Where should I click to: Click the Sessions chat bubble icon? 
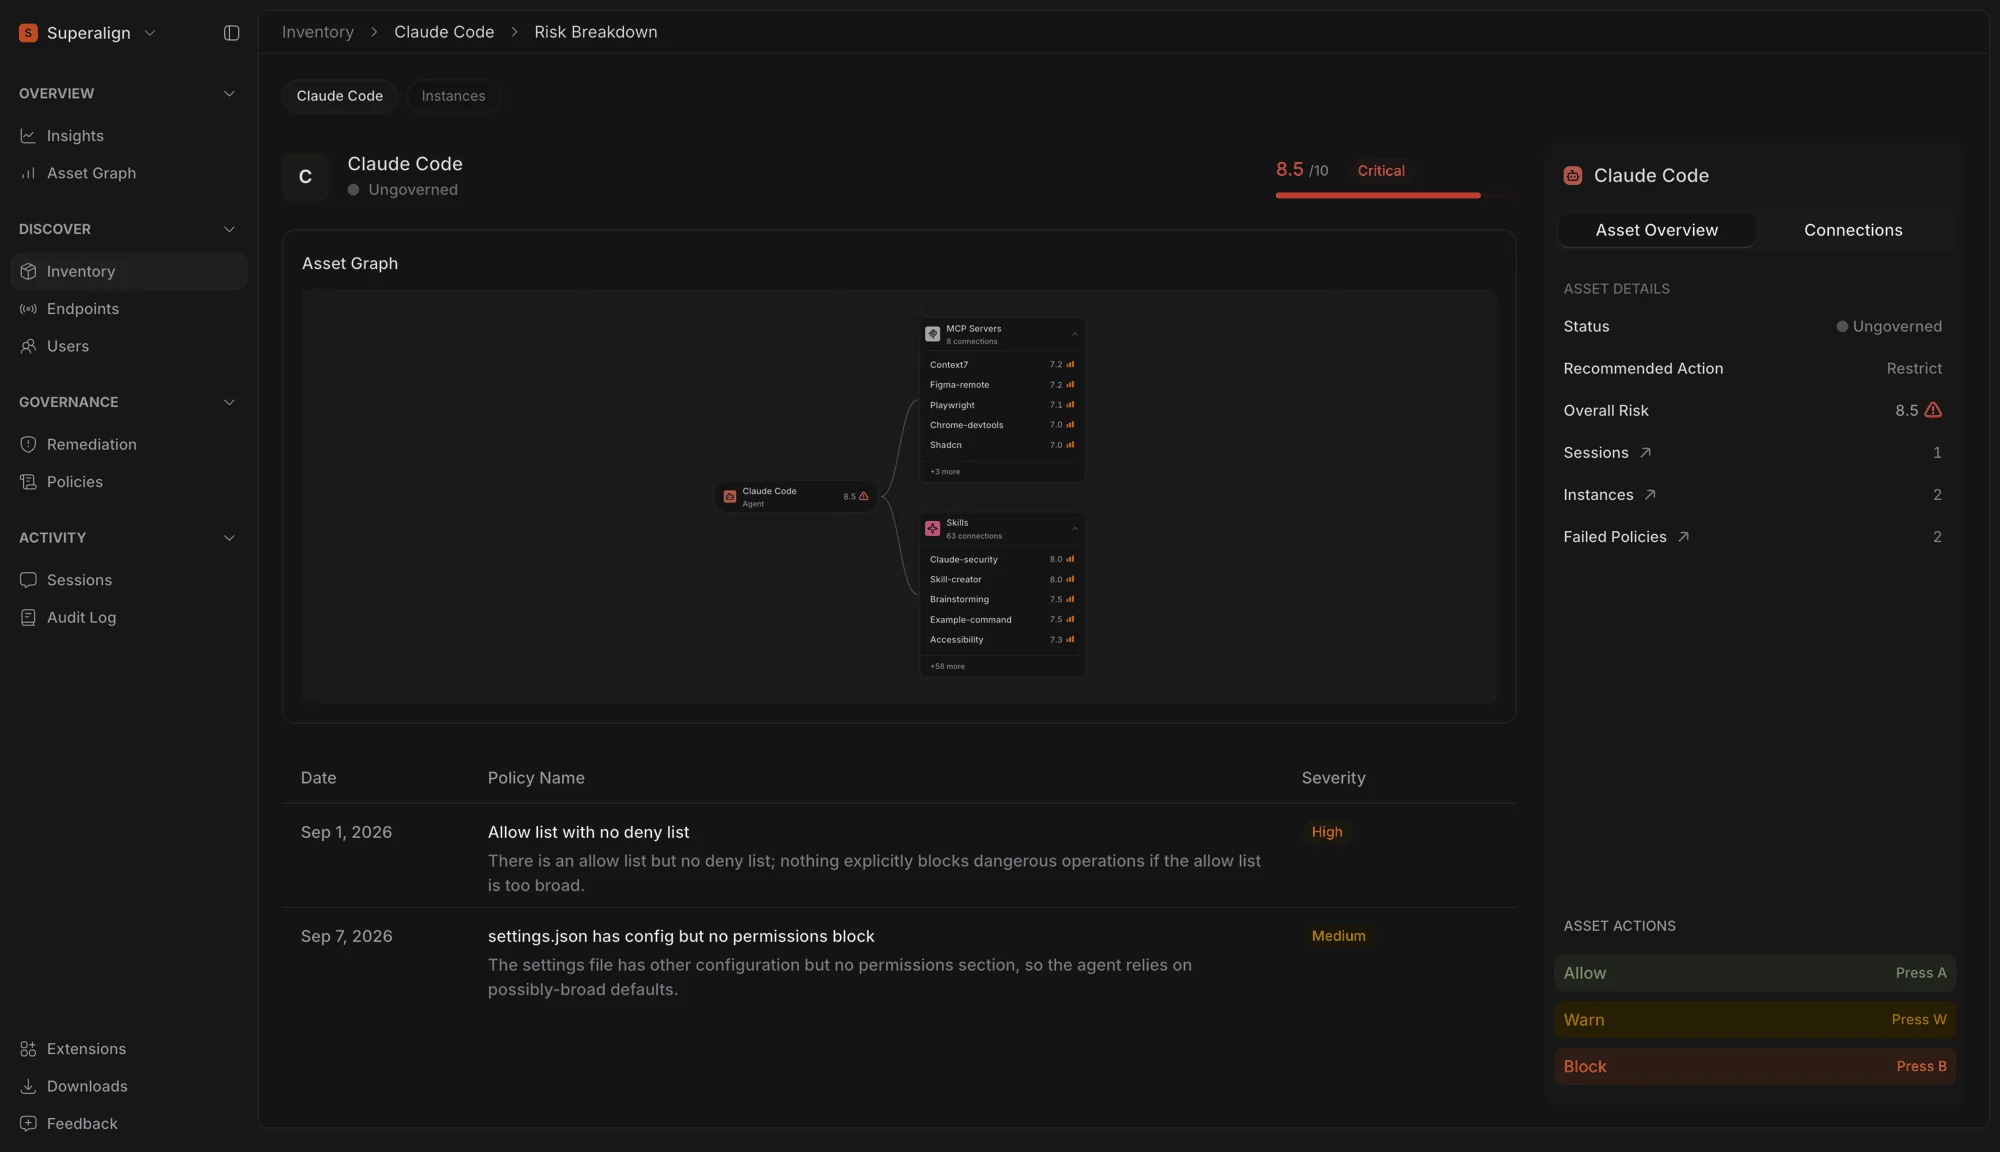pyautogui.click(x=28, y=580)
